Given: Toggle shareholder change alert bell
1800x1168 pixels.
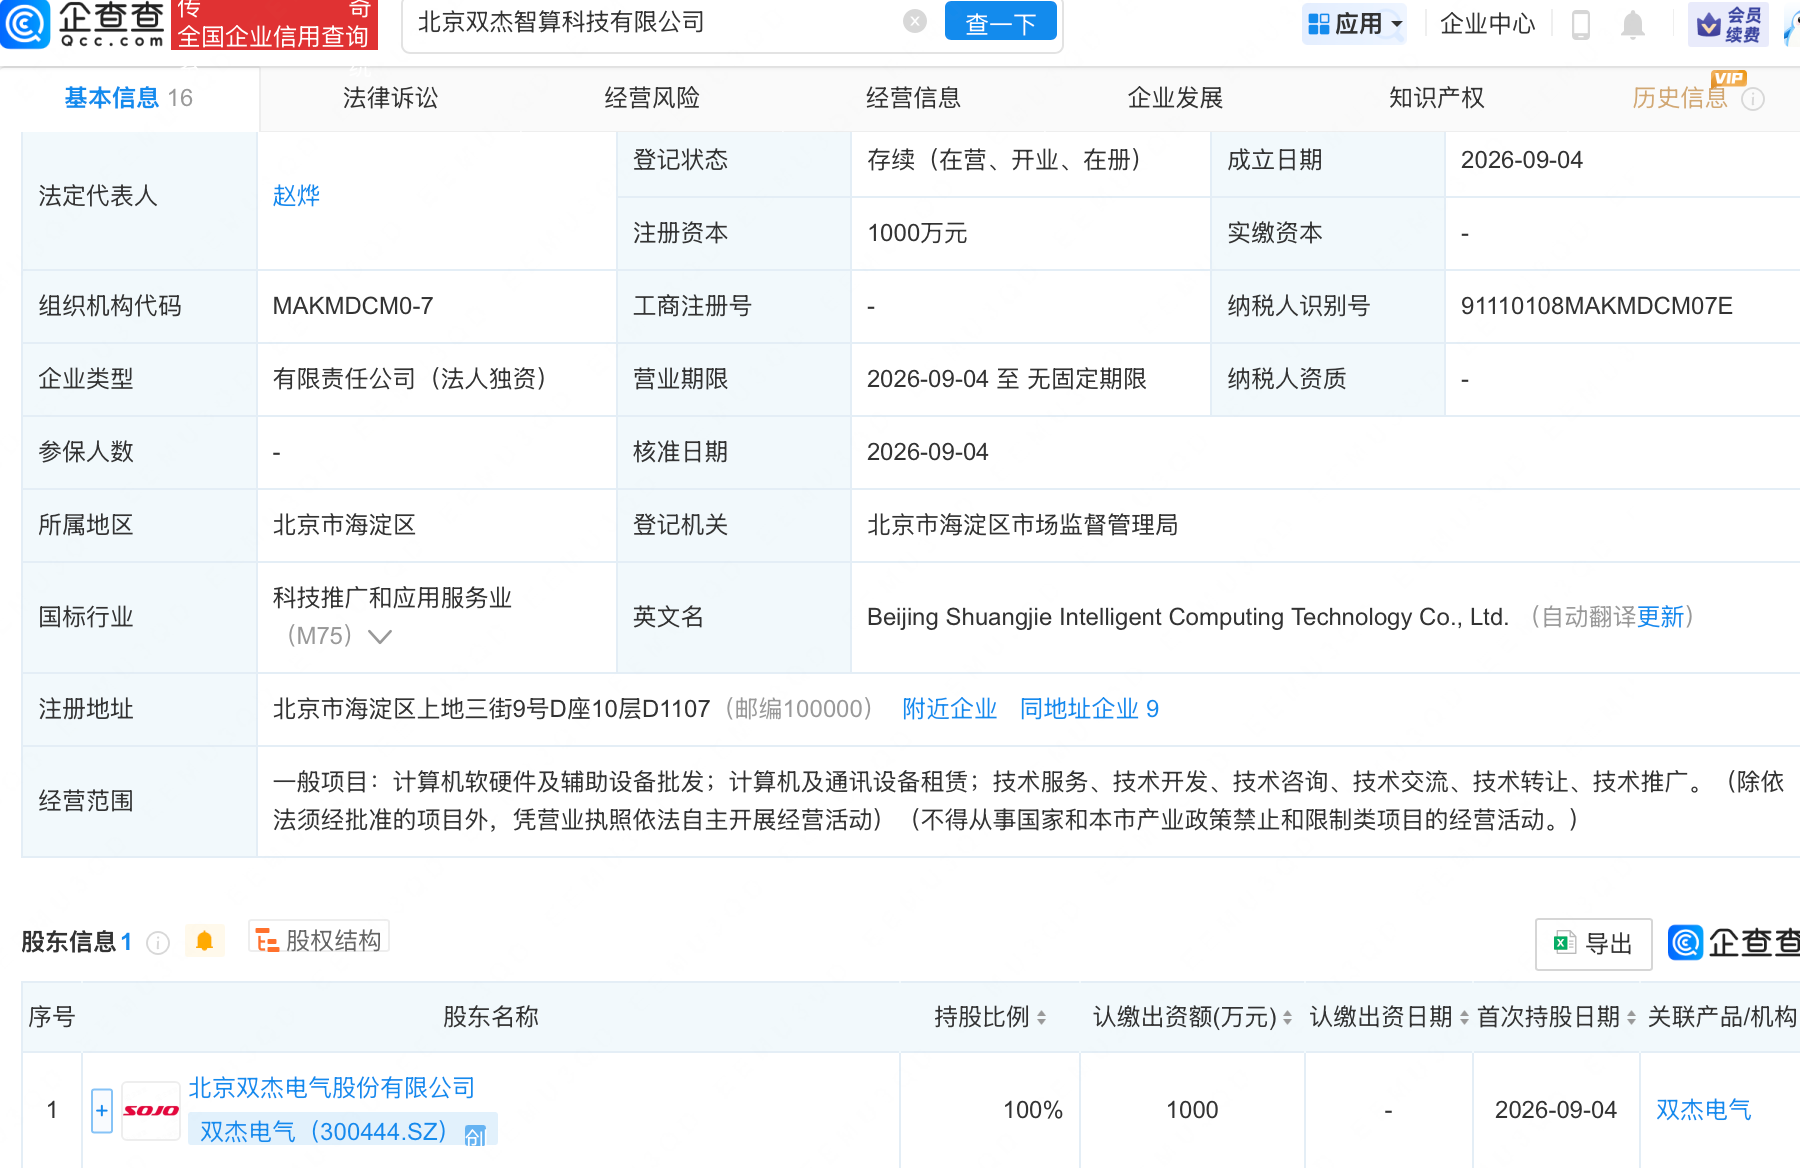Looking at the screenshot, I should tap(205, 941).
